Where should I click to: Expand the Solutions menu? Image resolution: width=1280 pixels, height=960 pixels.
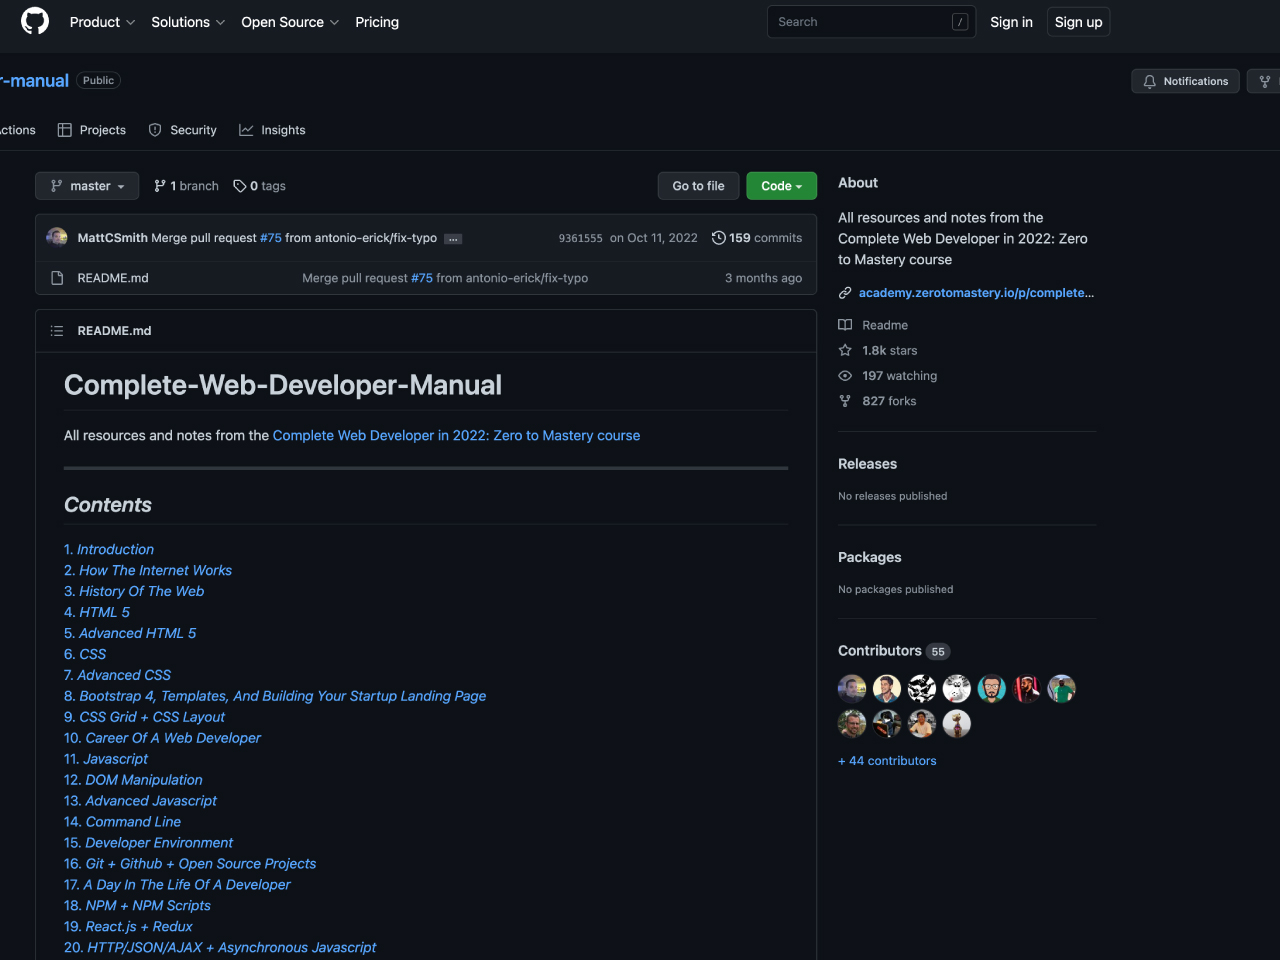[x=188, y=22]
